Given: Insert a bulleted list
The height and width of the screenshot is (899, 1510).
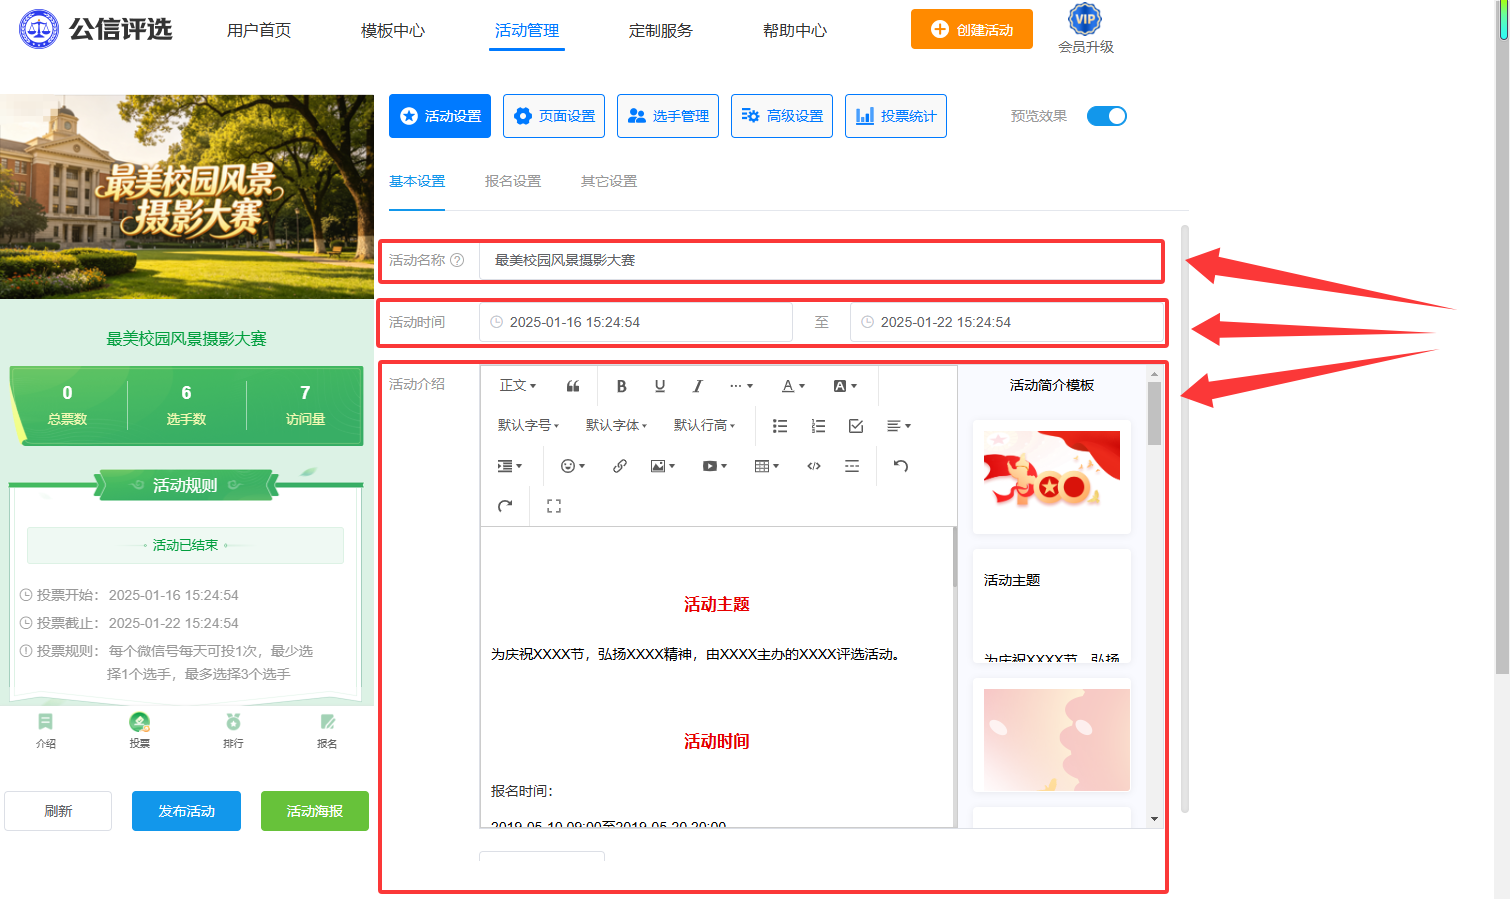Looking at the screenshot, I should pos(780,426).
